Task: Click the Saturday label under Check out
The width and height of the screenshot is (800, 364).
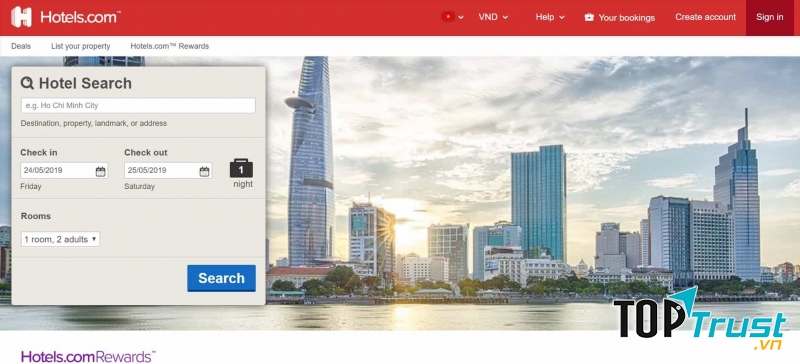Action: pyautogui.click(x=139, y=186)
